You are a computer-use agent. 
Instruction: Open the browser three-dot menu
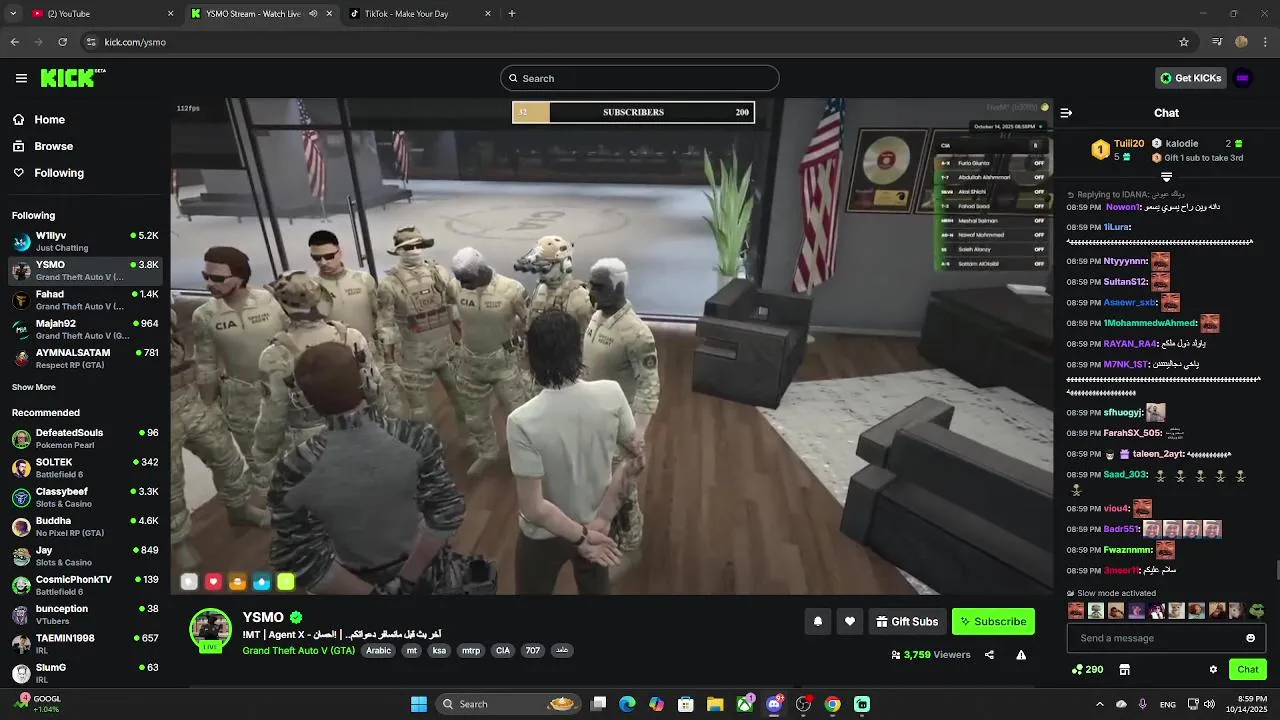1266,42
